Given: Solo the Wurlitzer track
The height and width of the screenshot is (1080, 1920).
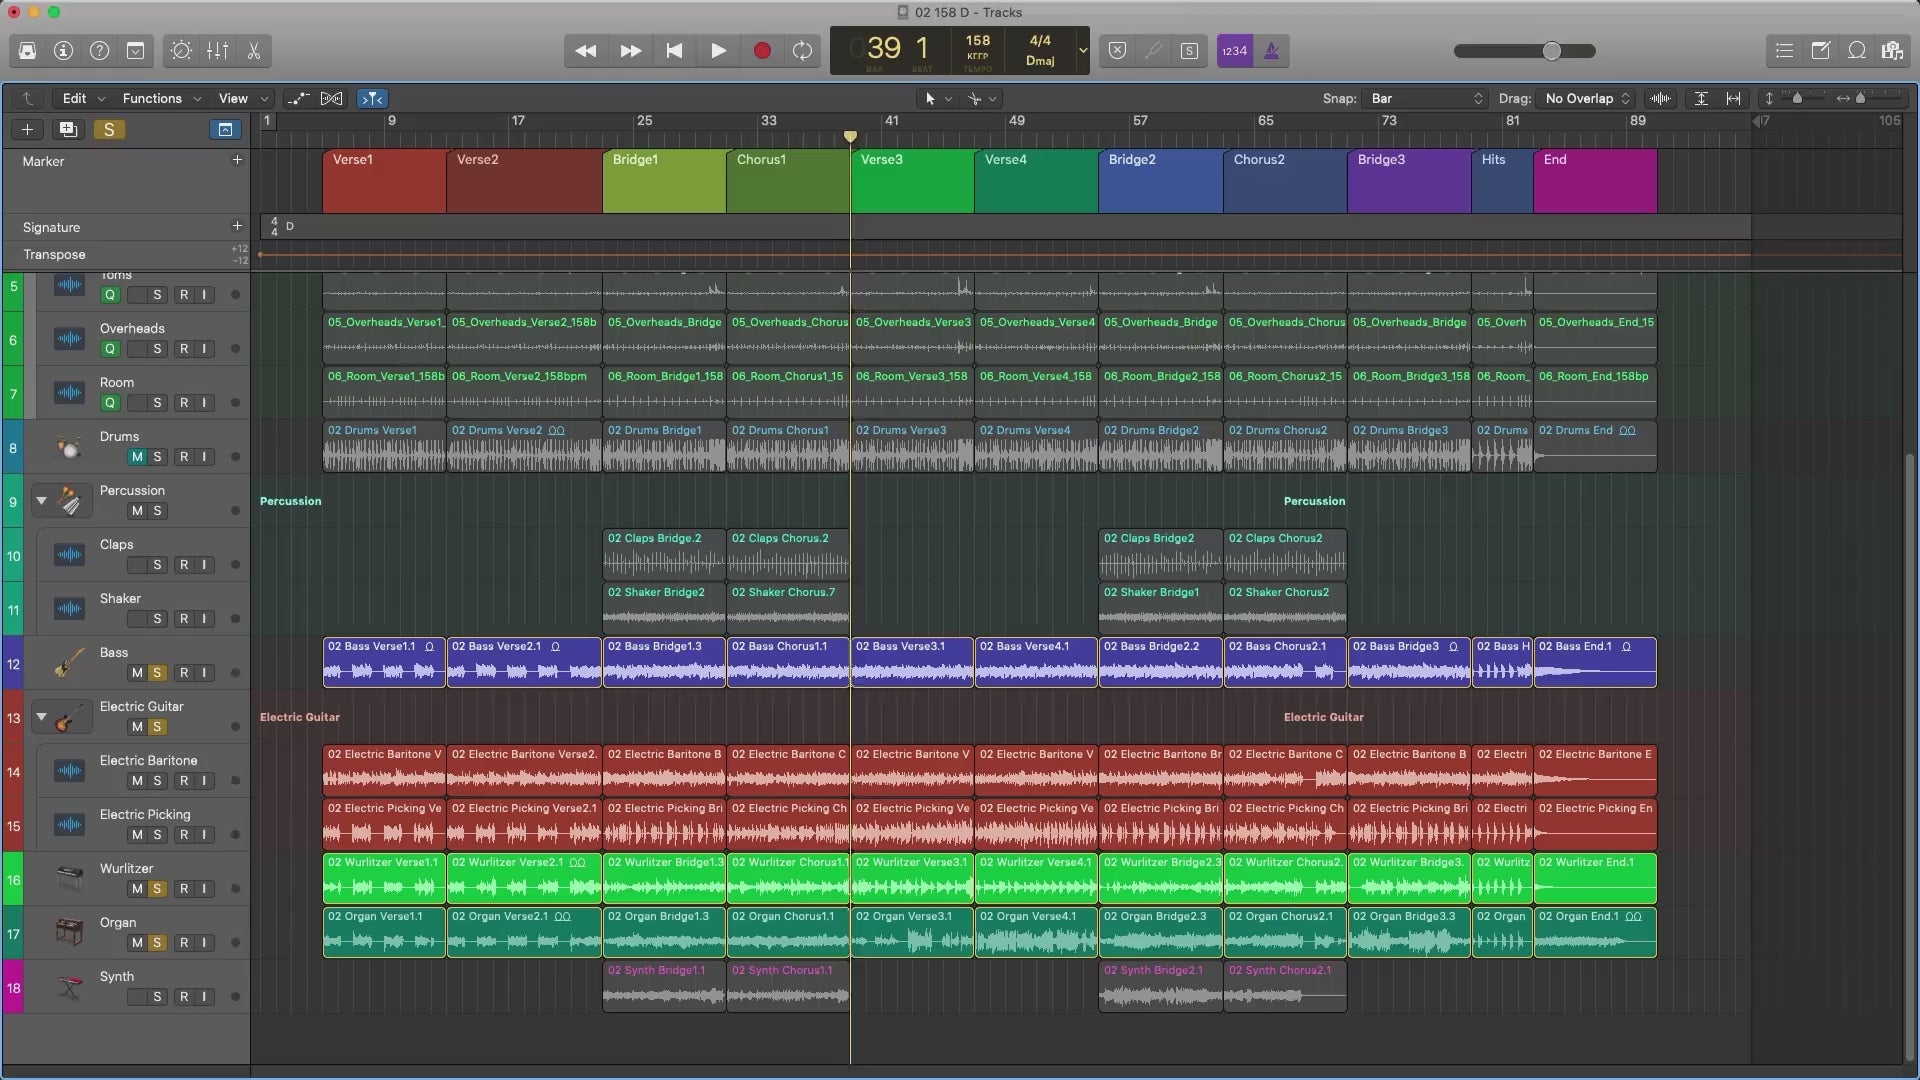Looking at the screenshot, I should tap(157, 889).
